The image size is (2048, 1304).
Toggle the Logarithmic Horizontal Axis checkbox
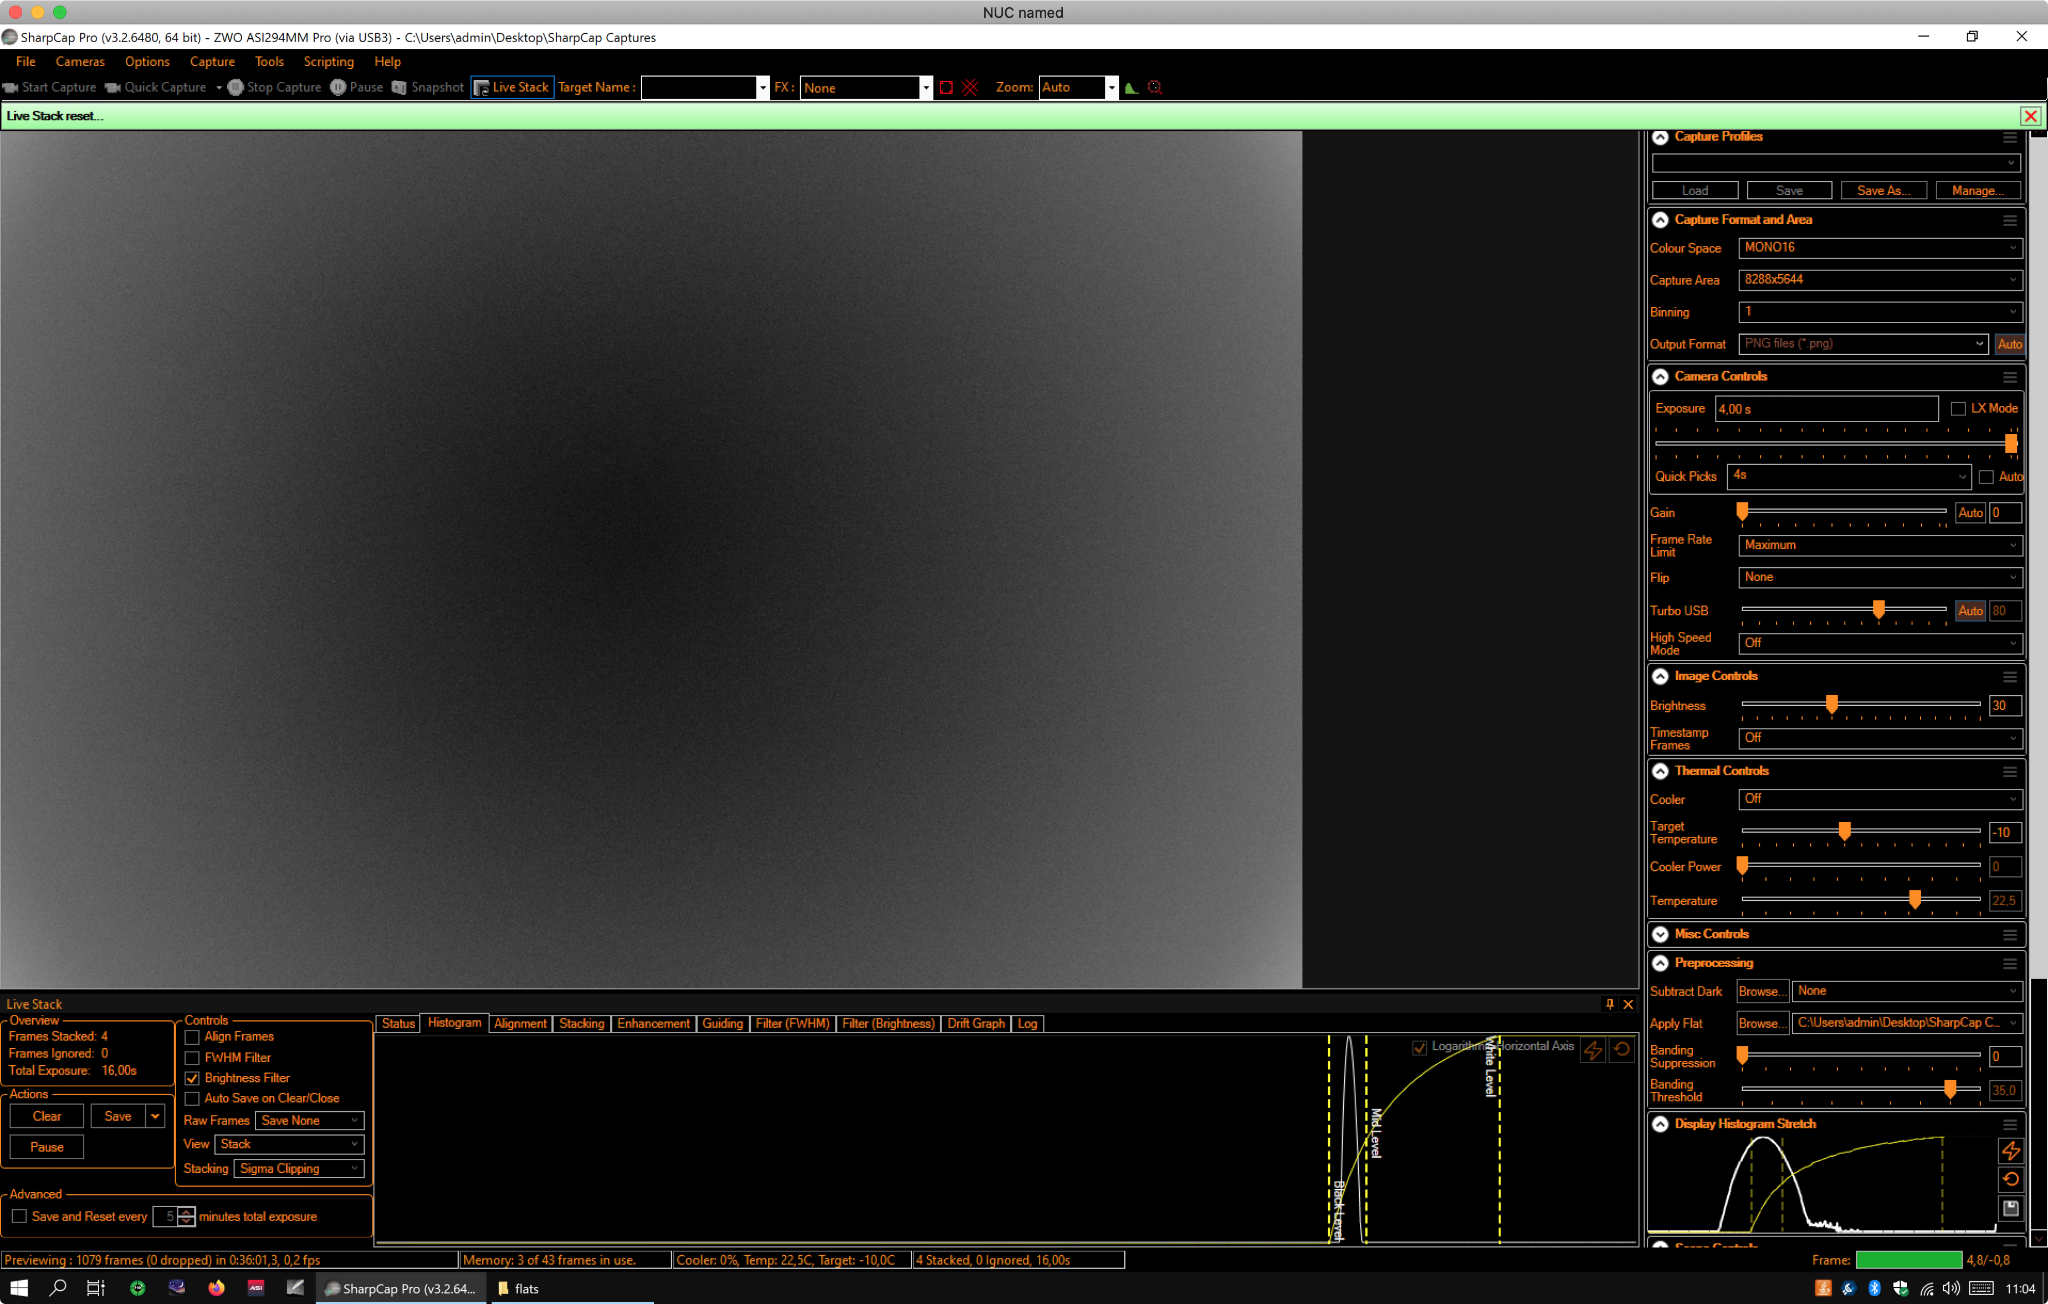point(1419,1047)
